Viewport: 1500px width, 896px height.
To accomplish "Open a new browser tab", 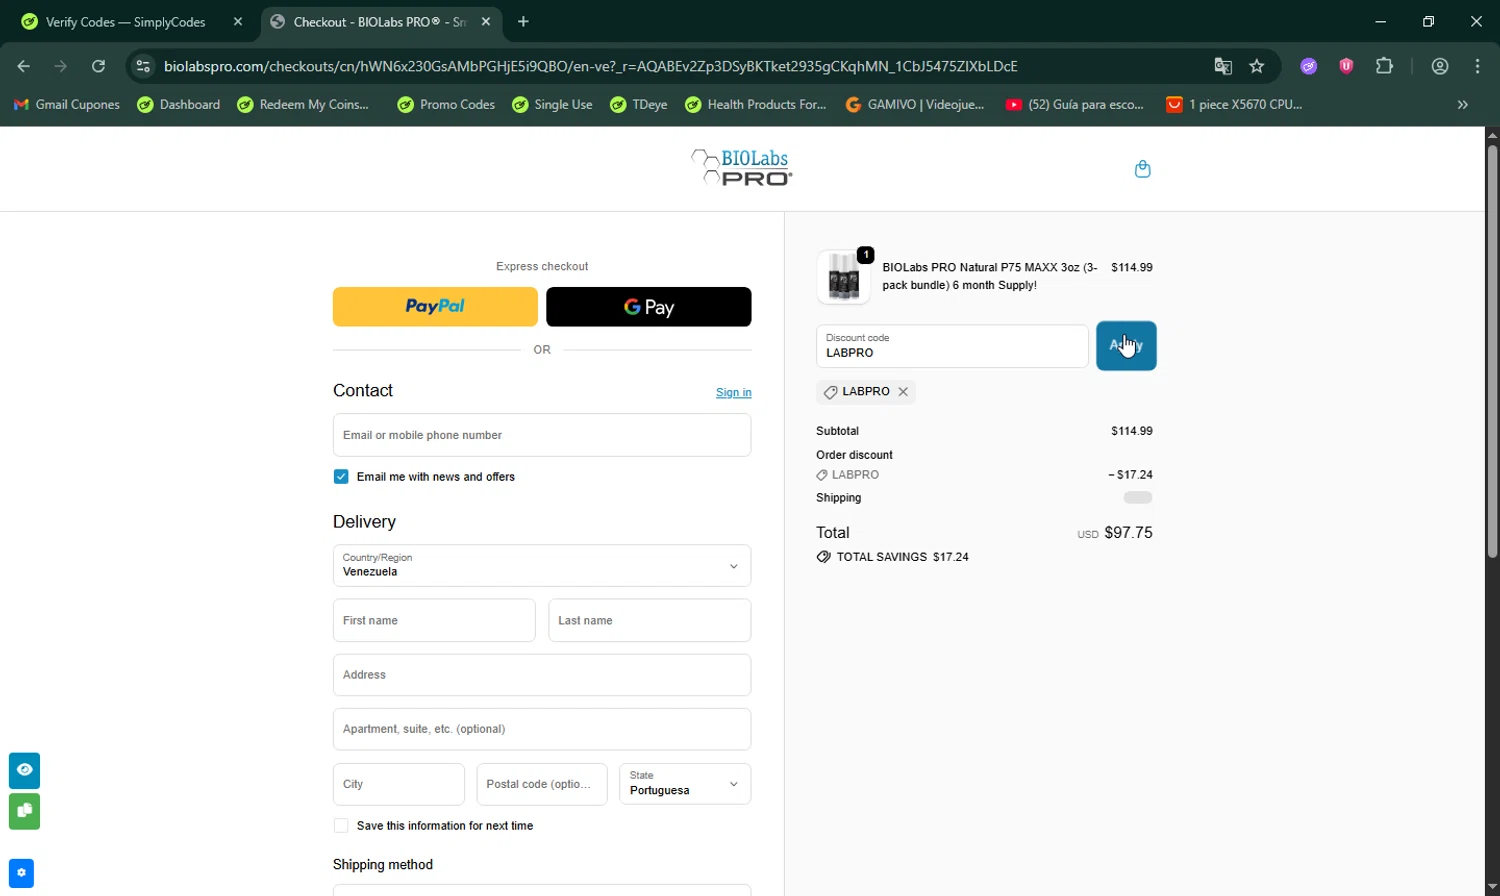I will pyautogui.click(x=523, y=21).
